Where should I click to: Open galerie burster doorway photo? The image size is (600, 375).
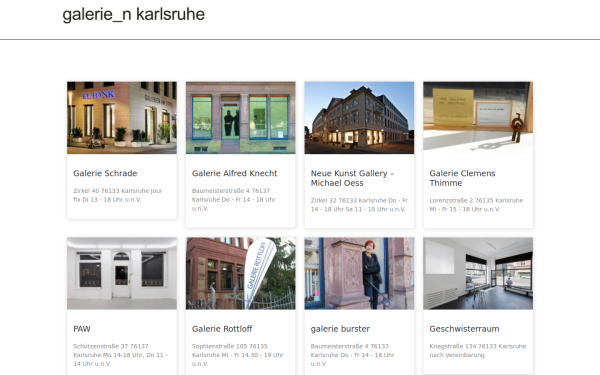coord(359,273)
